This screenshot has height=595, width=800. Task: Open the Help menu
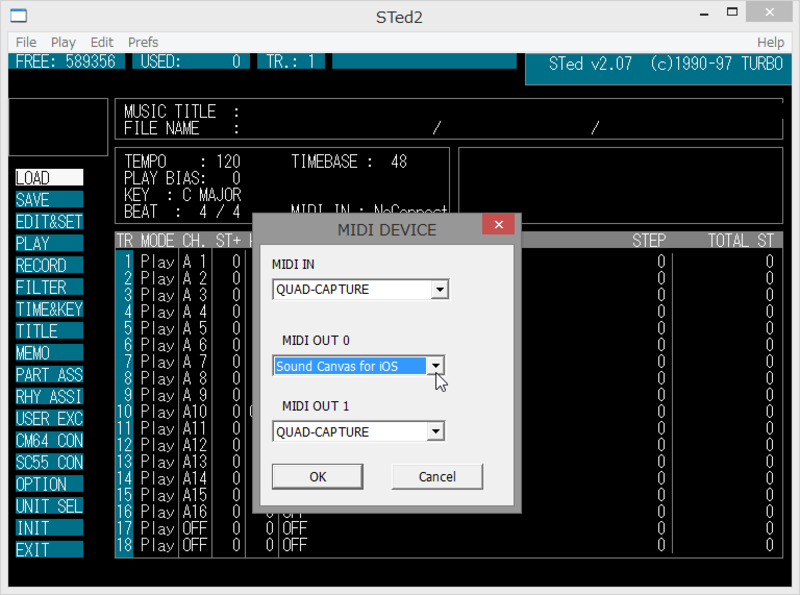770,42
